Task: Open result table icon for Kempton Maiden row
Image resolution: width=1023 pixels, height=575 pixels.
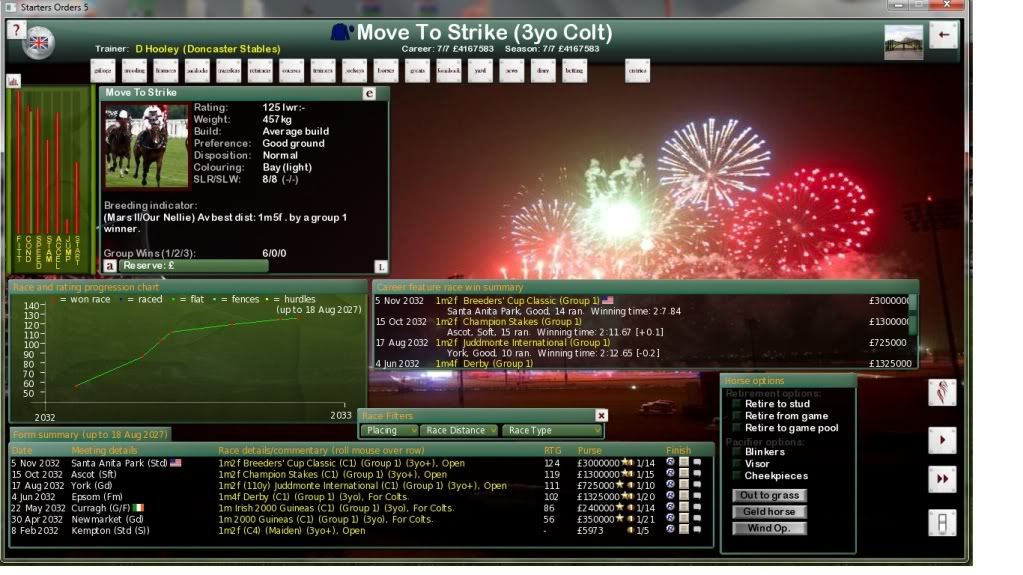Action: click(x=684, y=529)
